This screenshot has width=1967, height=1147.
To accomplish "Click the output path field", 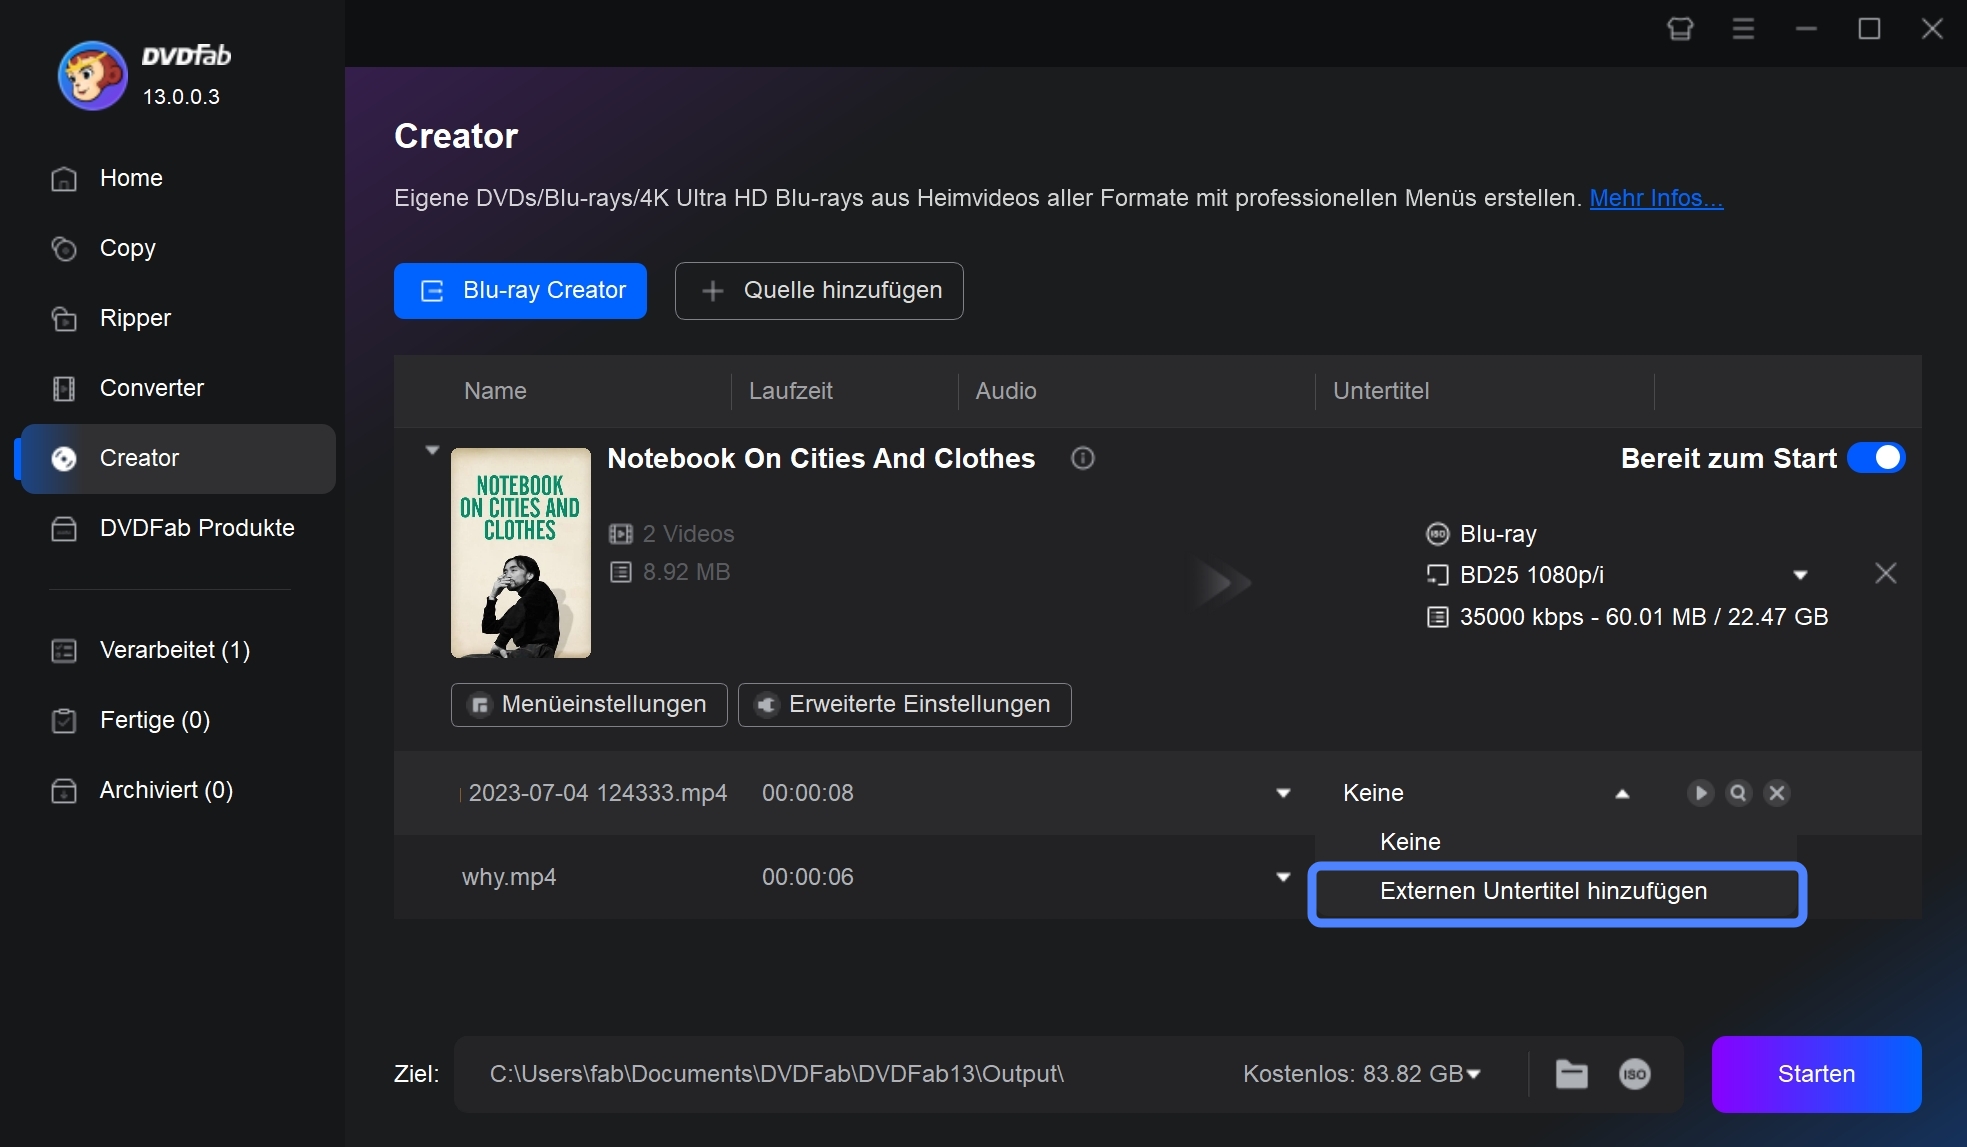I will pyautogui.click(x=777, y=1074).
